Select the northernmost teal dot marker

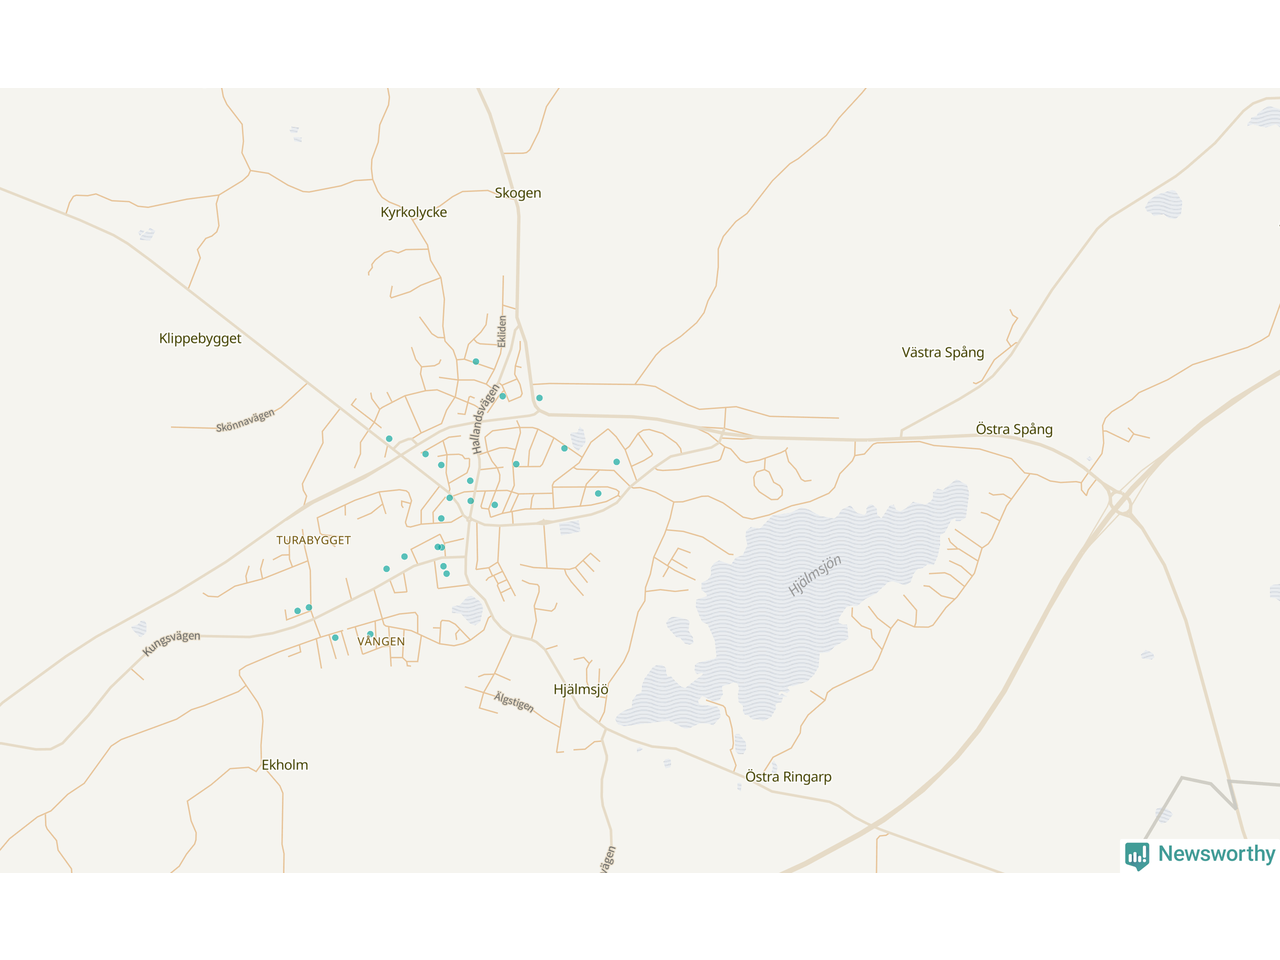(476, 362)
